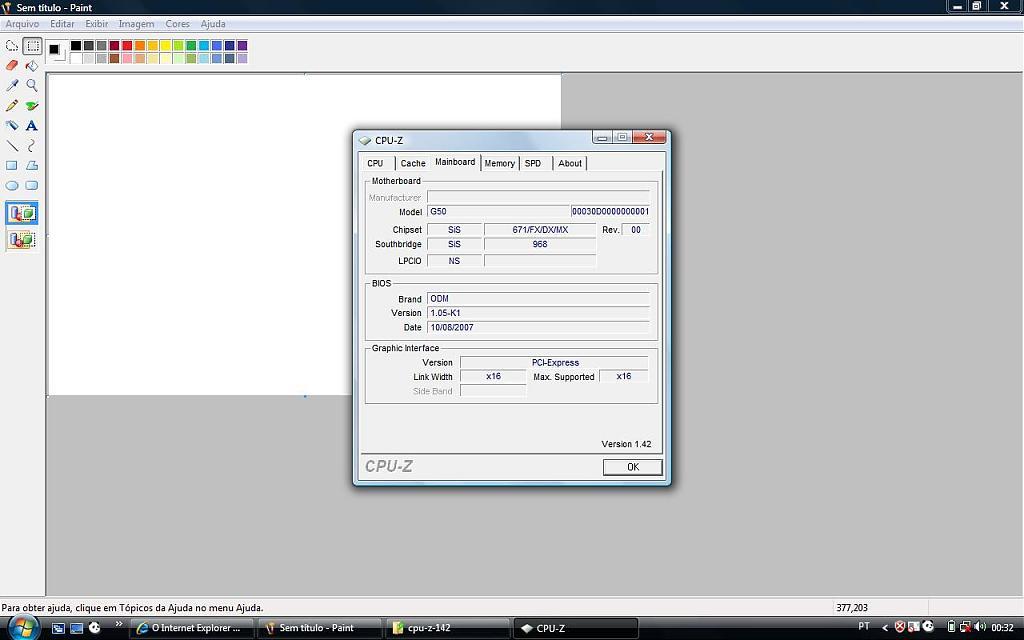
Task: Choose the Rounded Rectangle tool
Action: coord(32,185)
